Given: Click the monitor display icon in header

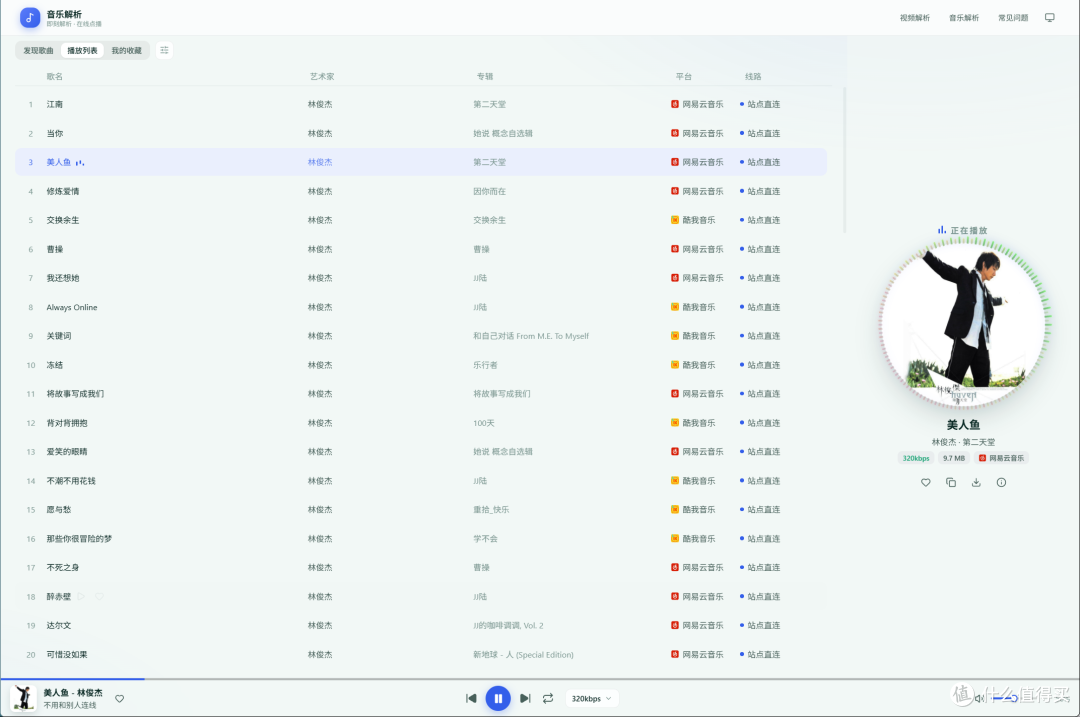Looking at the screenshot, I should pos(1050,18).
